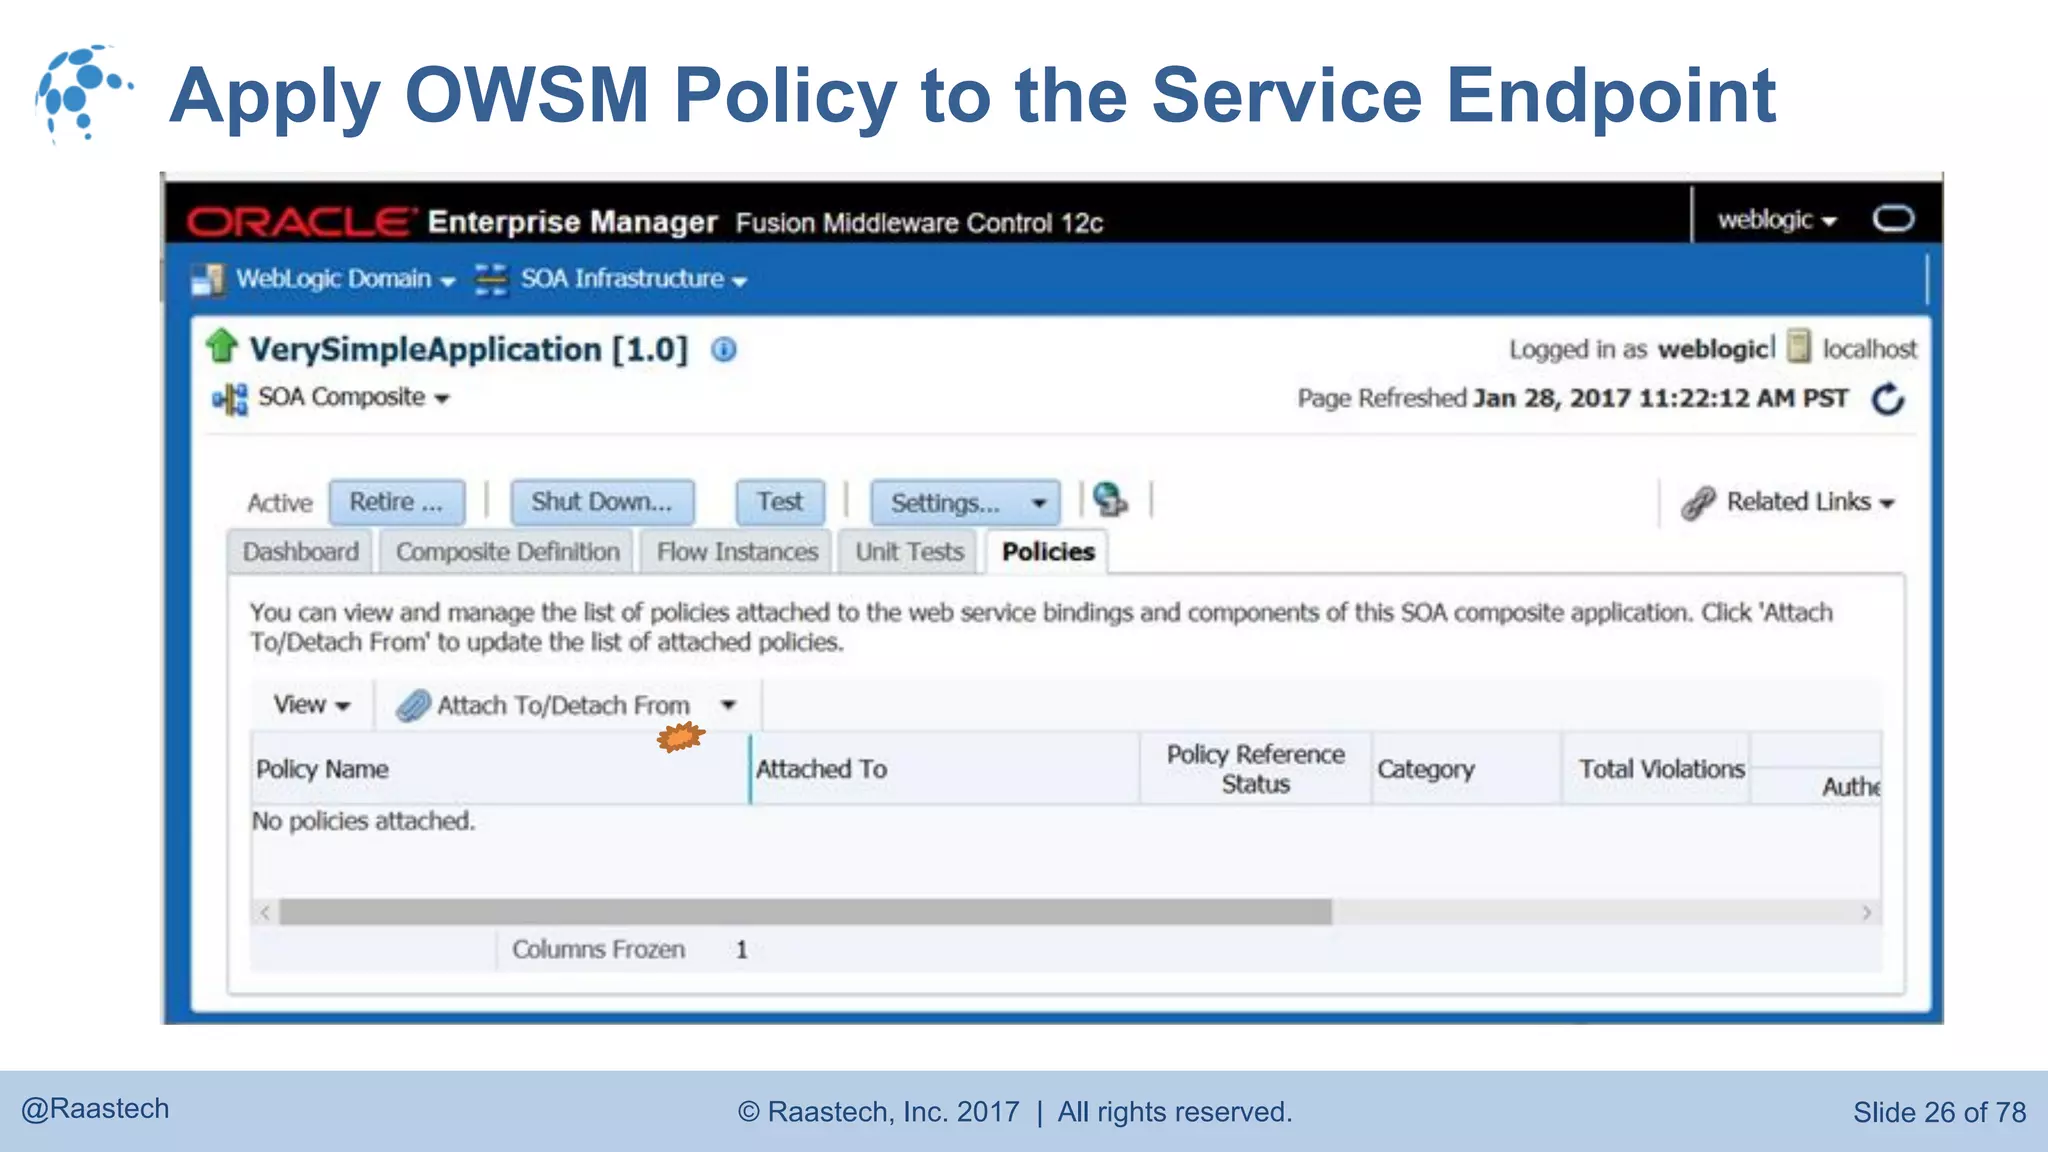Open the Unit Tests tab

(x=909, y=552)
